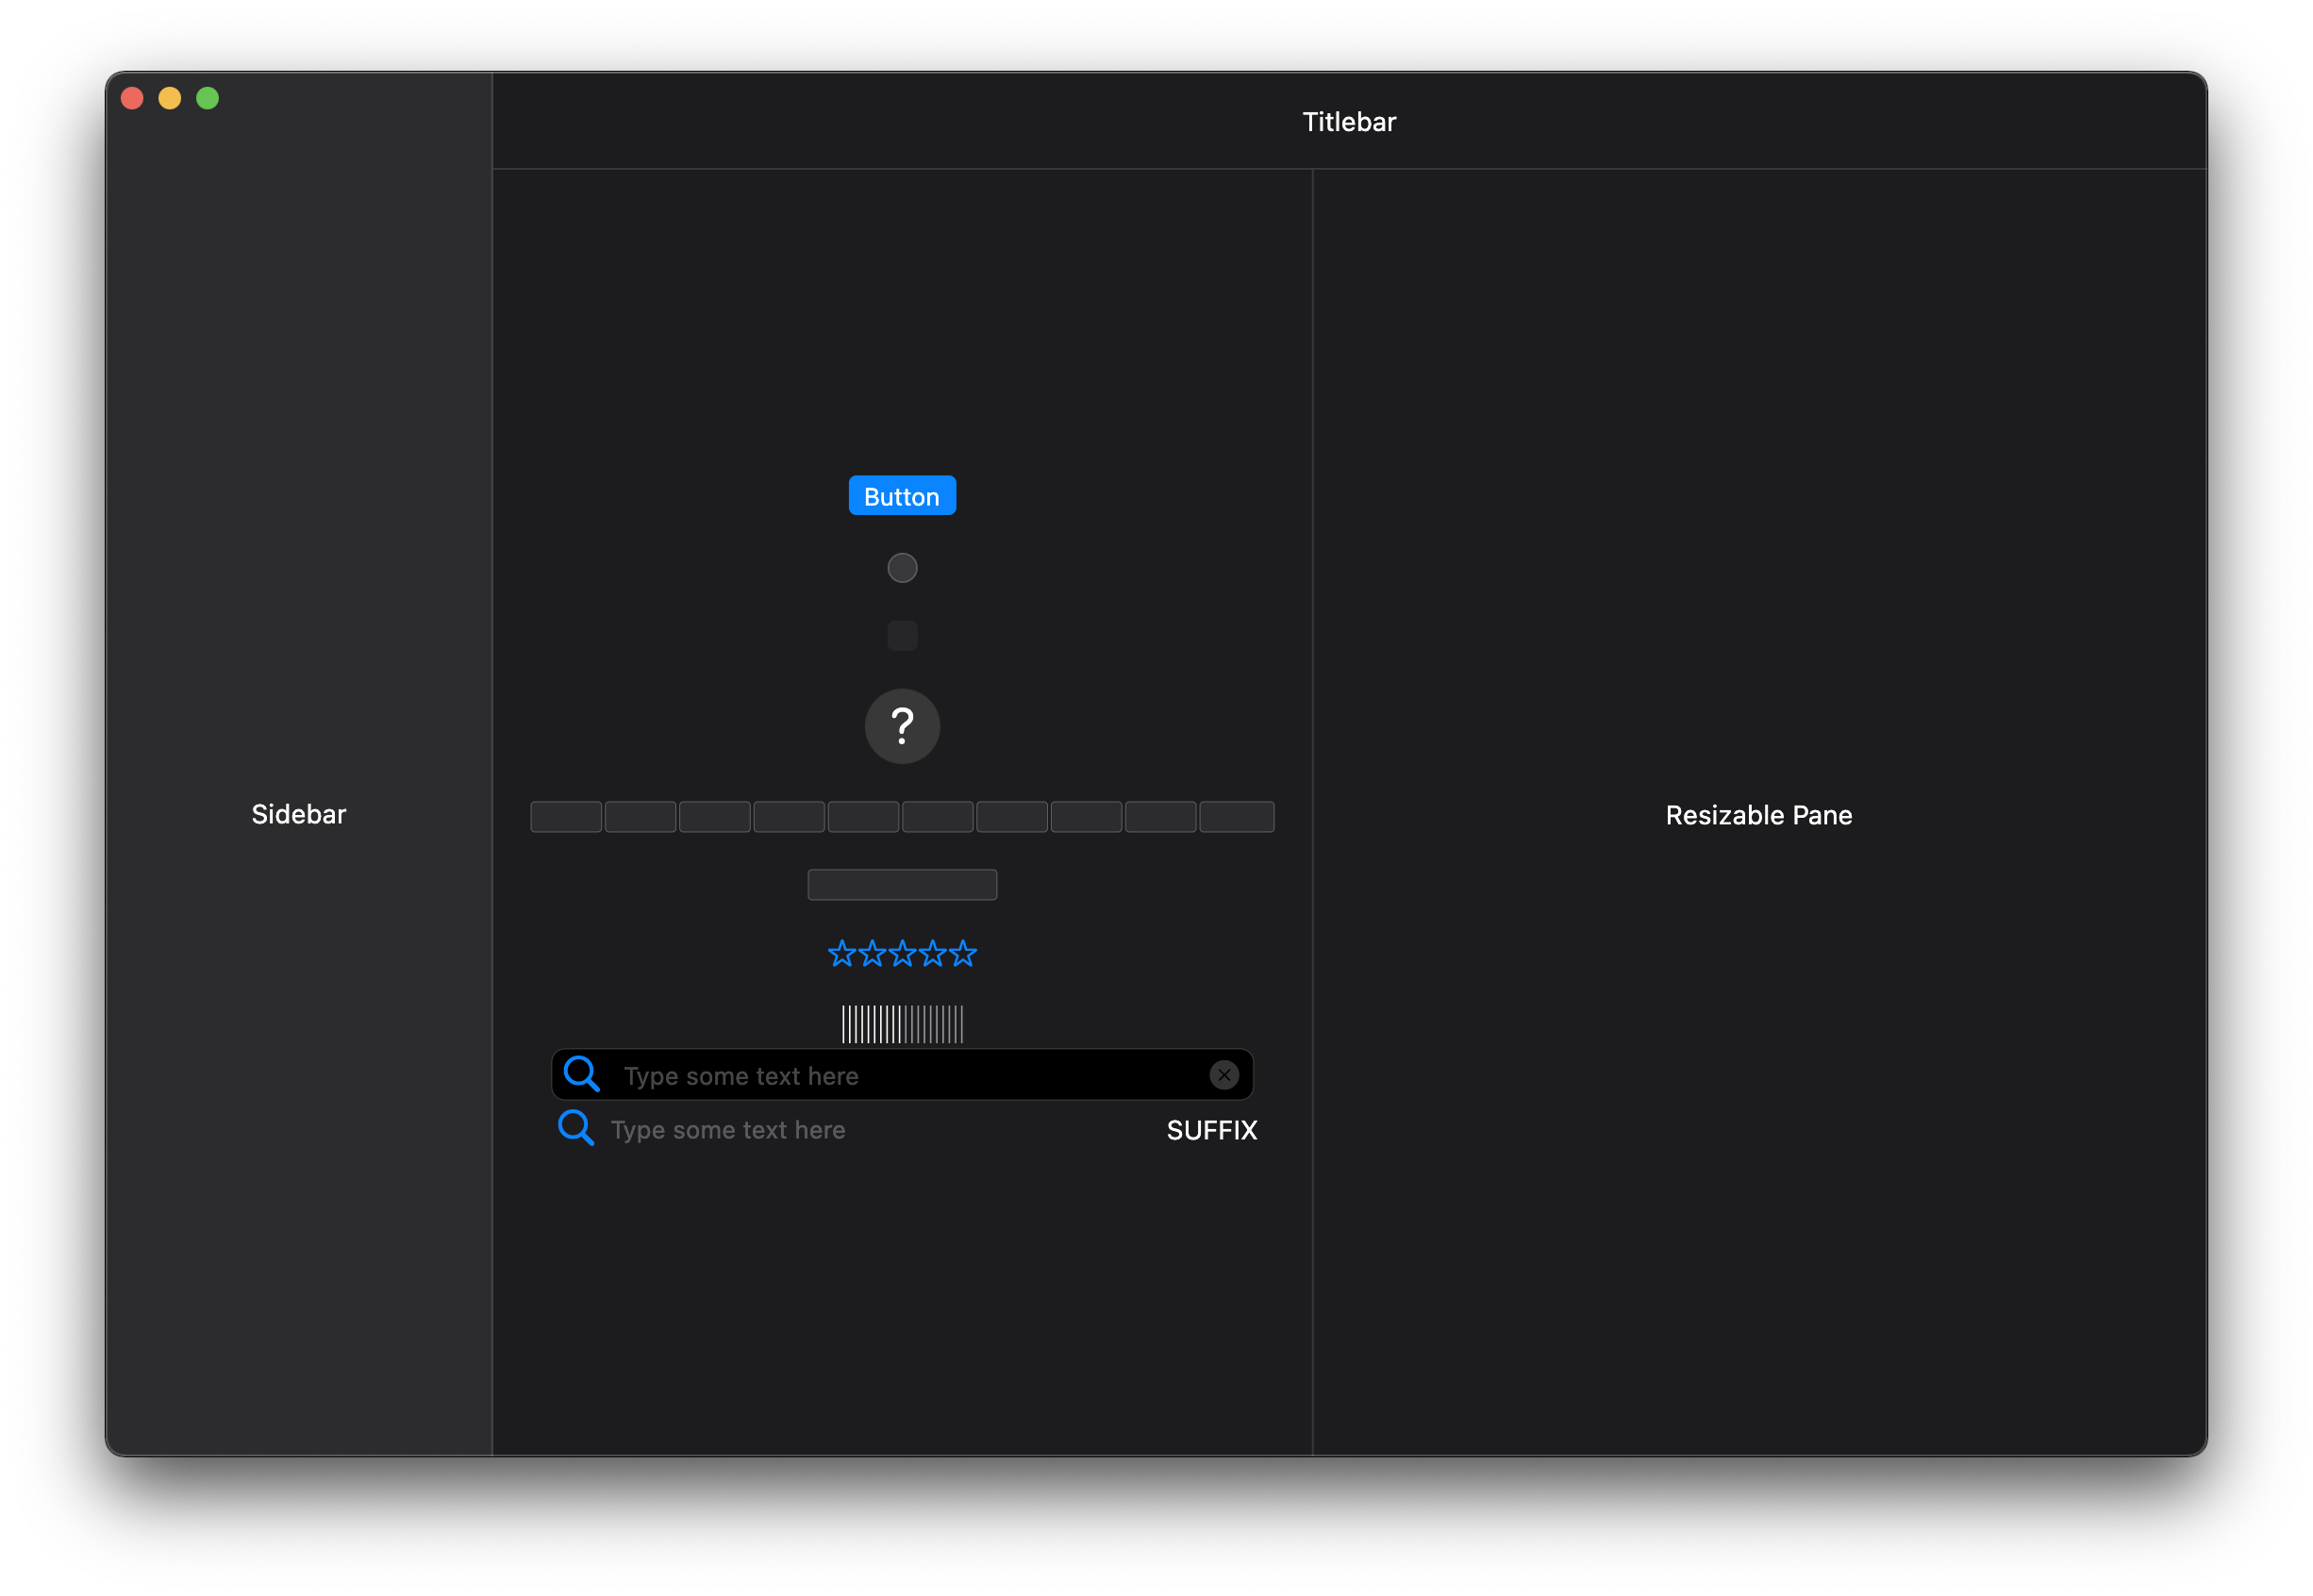The height and width of the screenshot is (1596, 2313).
Task: Select the fifth star in rating indicator
Action: 963,953
